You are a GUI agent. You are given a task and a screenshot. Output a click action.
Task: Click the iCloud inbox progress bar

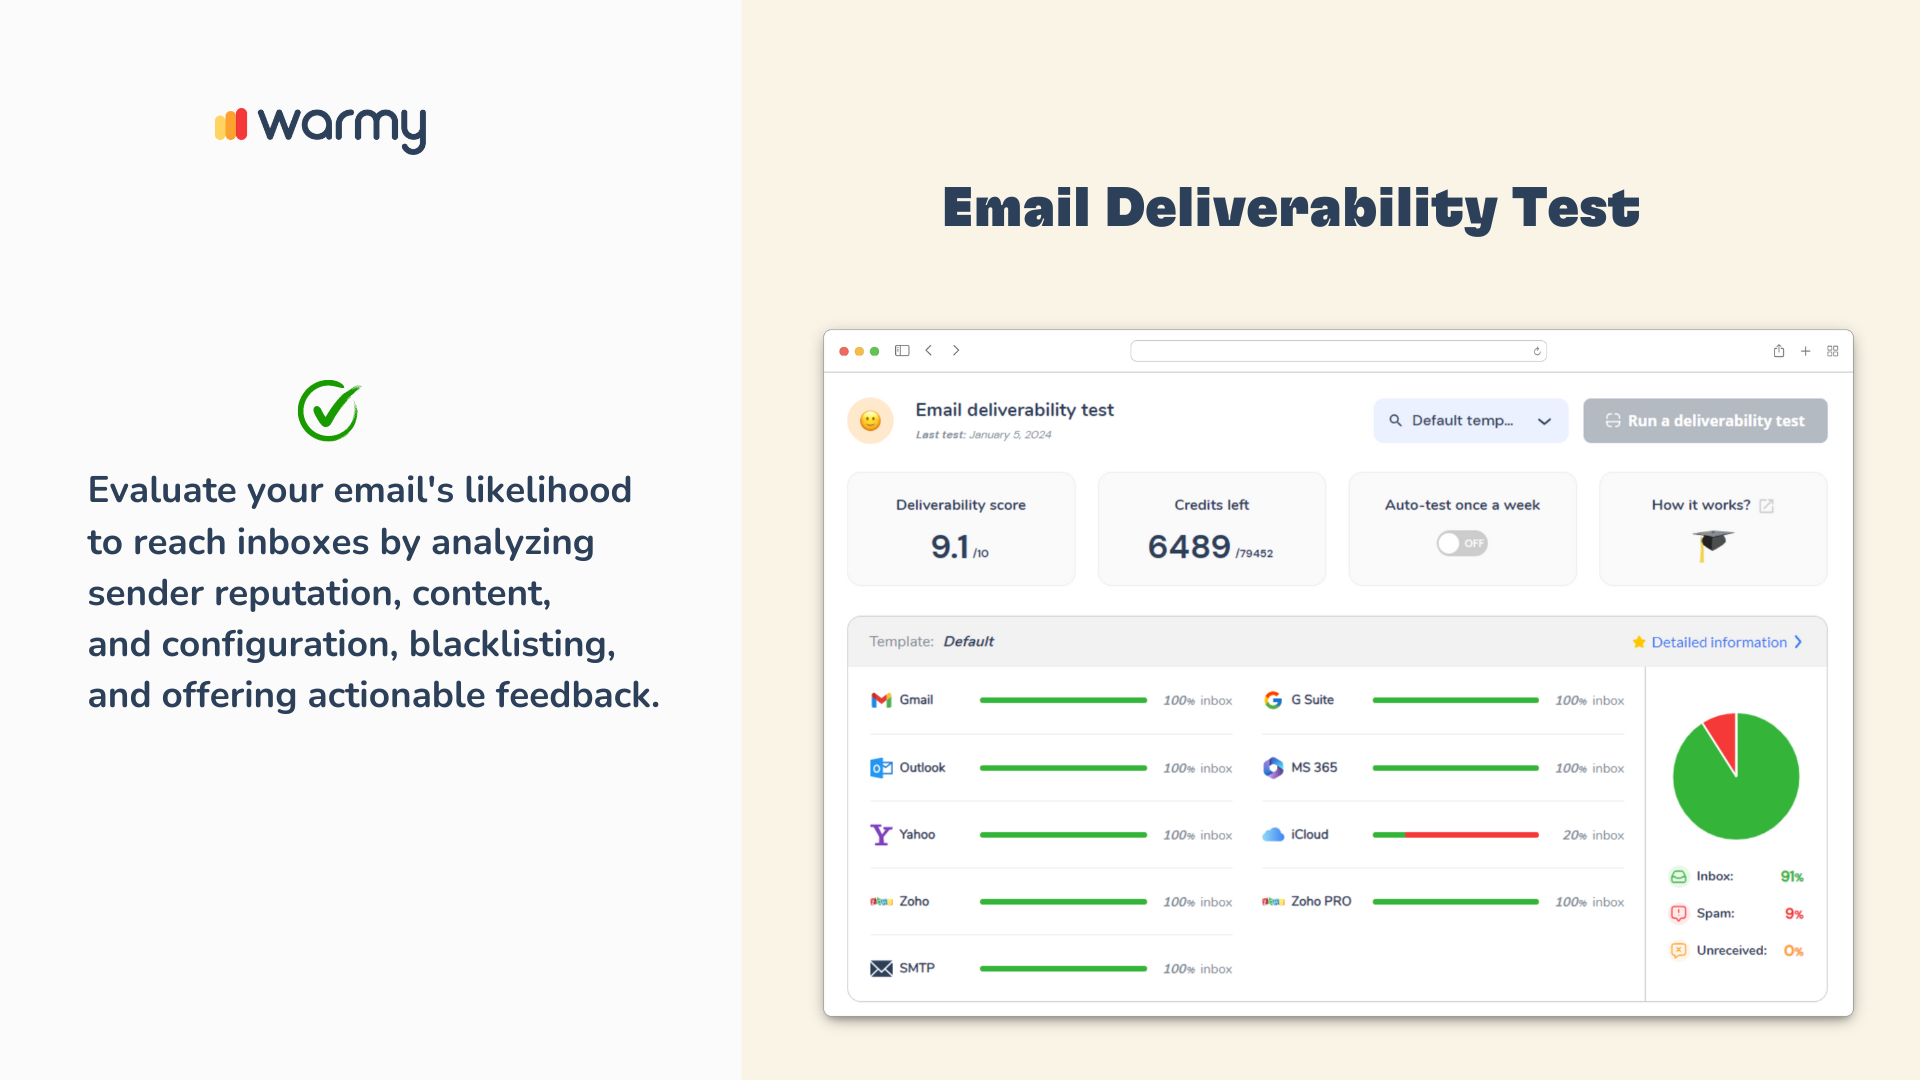pos(1455,835)
